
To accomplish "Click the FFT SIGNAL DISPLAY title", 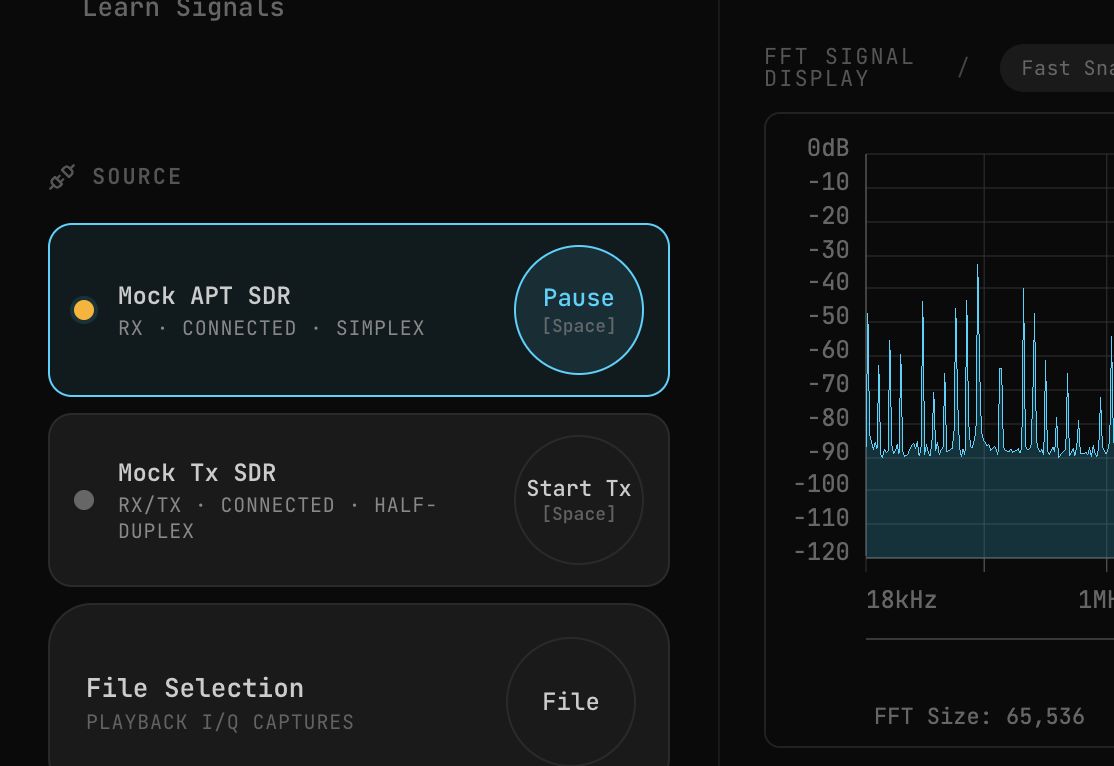I will [839, 68].
